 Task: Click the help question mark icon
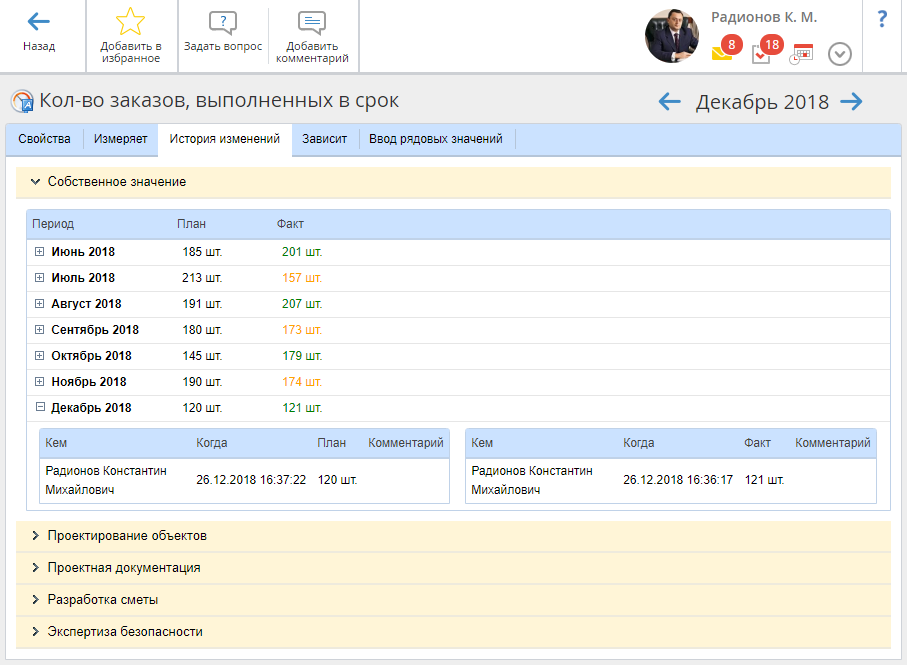tap(882, 19)
